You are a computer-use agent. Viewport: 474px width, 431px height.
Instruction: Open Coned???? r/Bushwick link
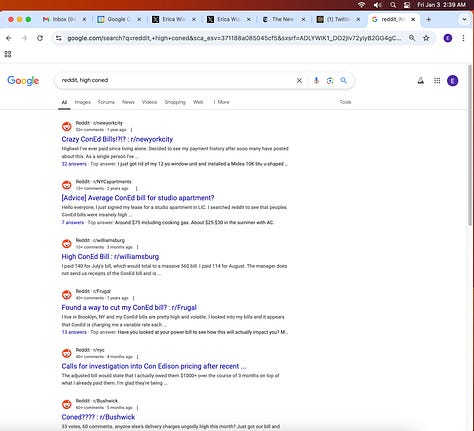[98, 417]
